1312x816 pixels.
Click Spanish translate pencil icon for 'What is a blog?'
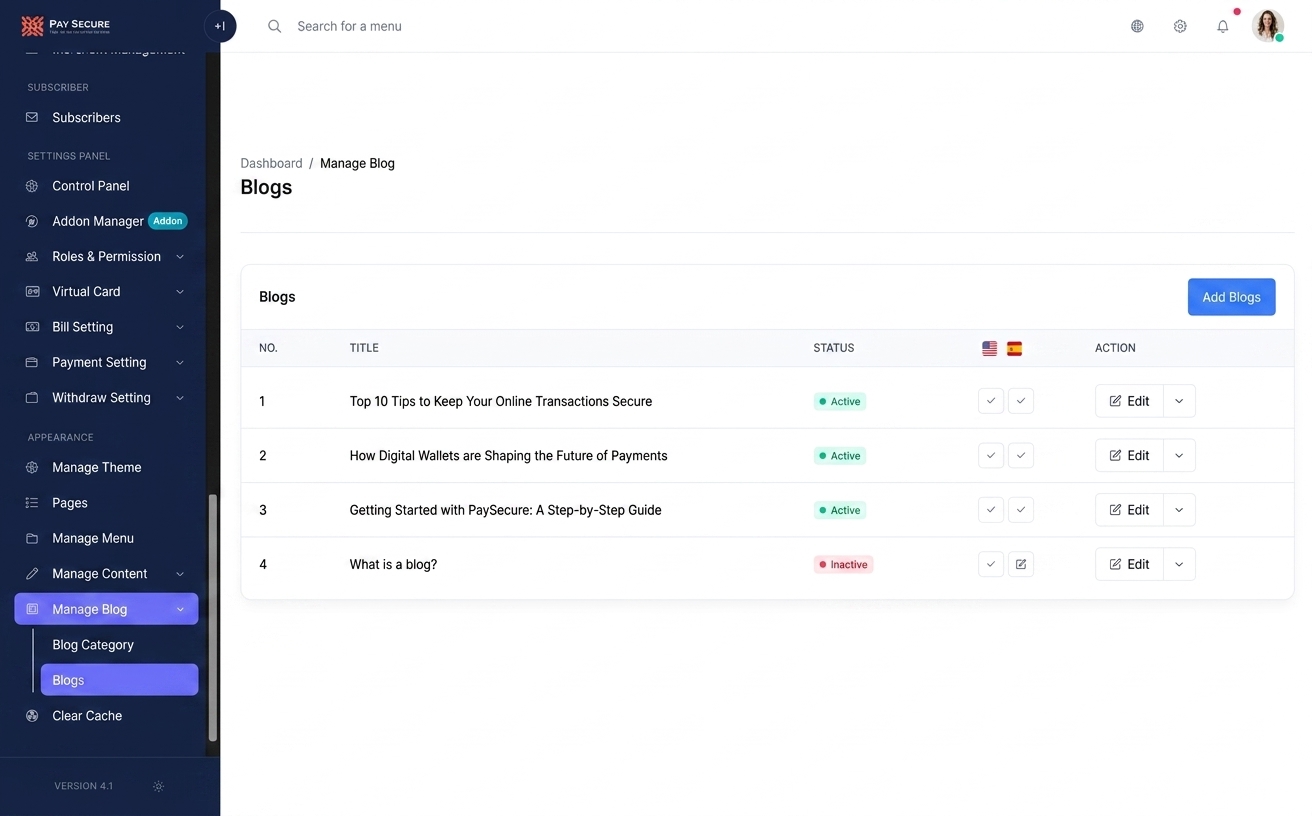point(1021,564)
